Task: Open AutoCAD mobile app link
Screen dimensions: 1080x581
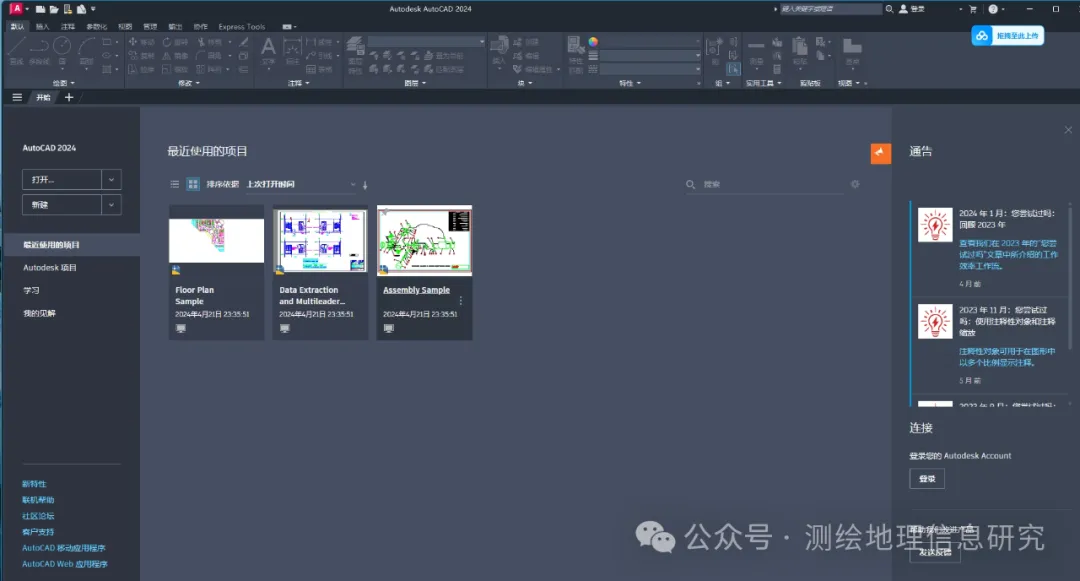Action: point(63,548)
